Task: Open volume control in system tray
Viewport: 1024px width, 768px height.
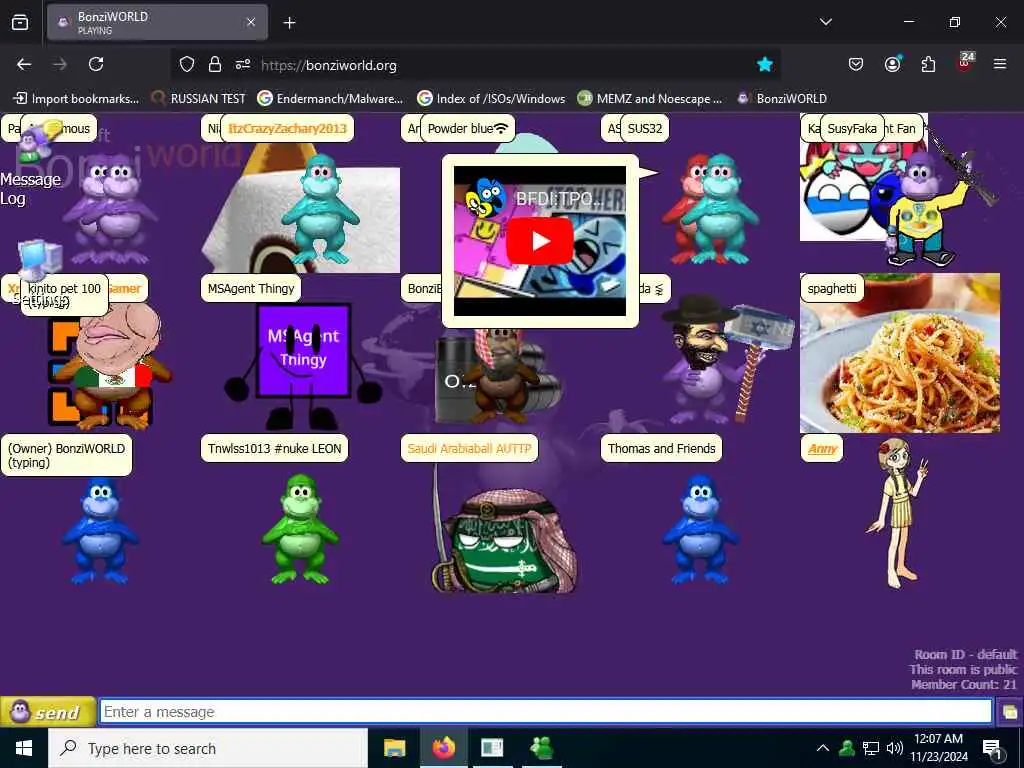Action: point(895,748)
